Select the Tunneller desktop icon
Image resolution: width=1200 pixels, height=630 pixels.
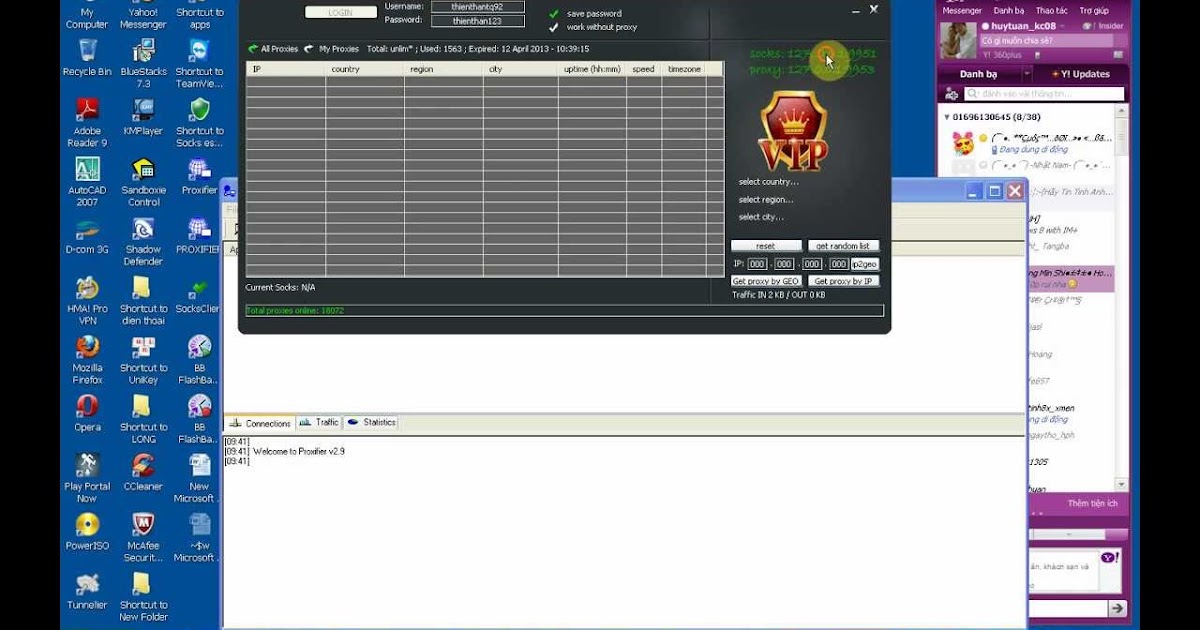[87, 590]
